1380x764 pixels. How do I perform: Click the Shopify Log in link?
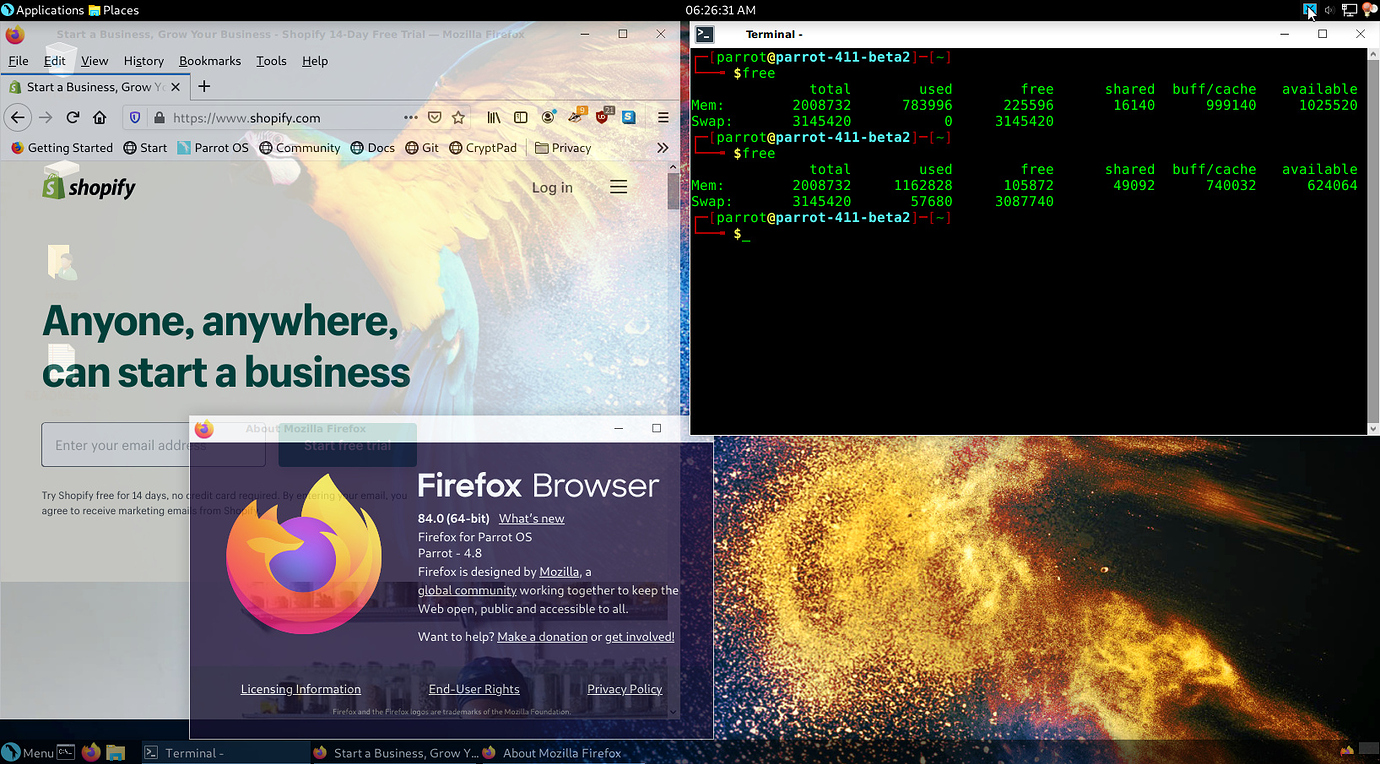pos(552,187)
